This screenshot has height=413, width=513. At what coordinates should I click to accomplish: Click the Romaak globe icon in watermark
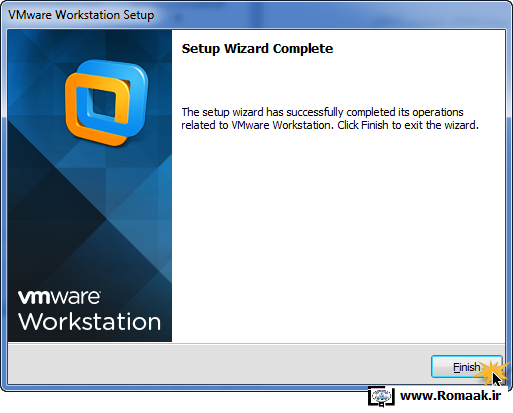(x=381, y=397)
